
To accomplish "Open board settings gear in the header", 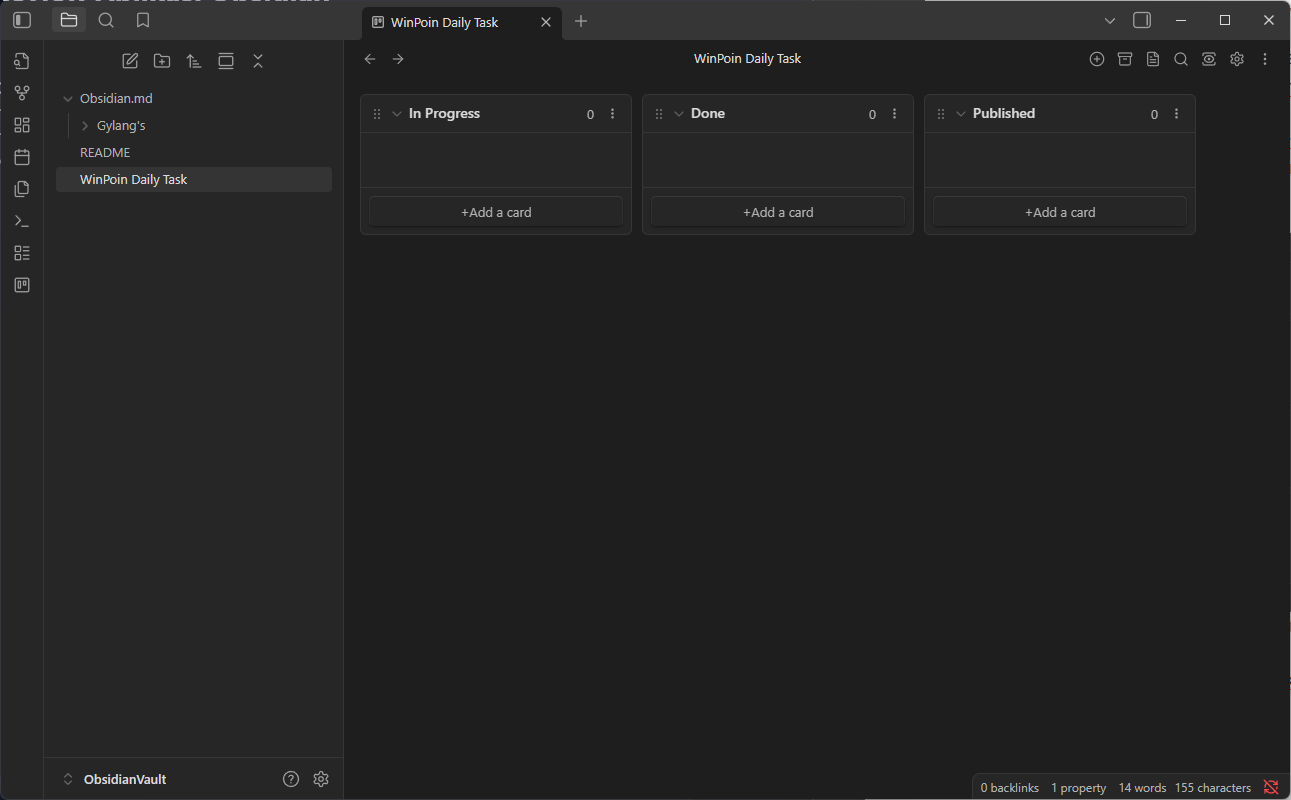I will (1237, 59).
